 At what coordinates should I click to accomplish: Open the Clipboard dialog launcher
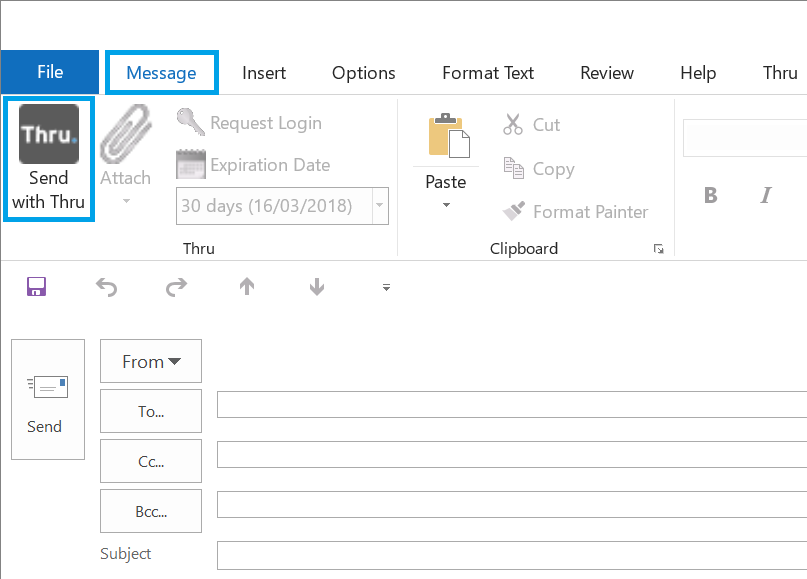pyautogui.click(x=659, y=249)
